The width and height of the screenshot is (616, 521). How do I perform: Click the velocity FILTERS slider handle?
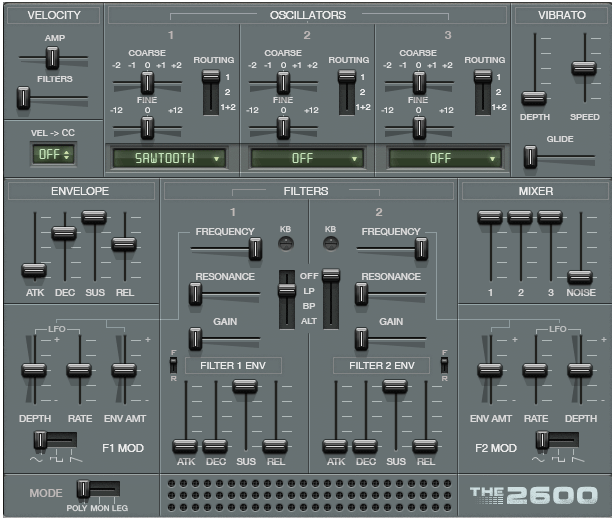(x=23, y=98)
